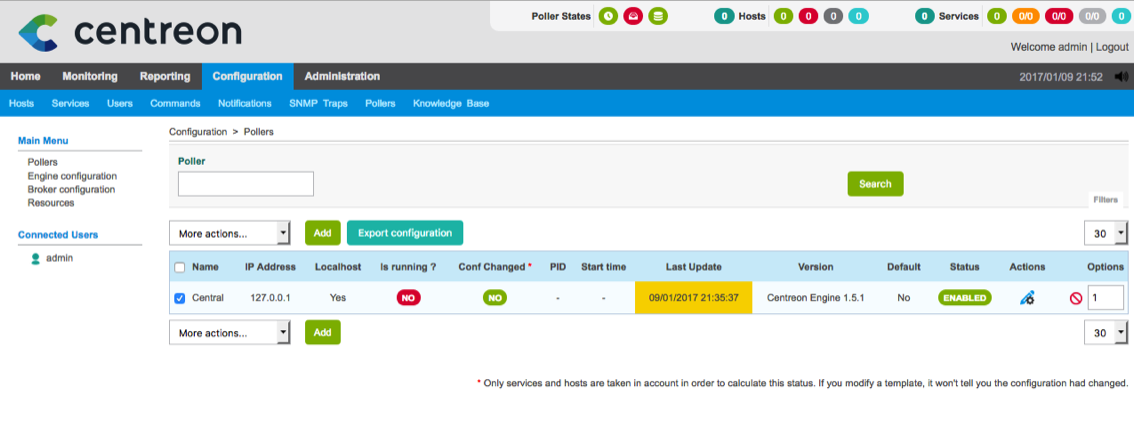Image resolution: width=1134 pixels, height=446 pixels.
Task: Click the green clock poller state icon
Action: (x=608, y=16)
